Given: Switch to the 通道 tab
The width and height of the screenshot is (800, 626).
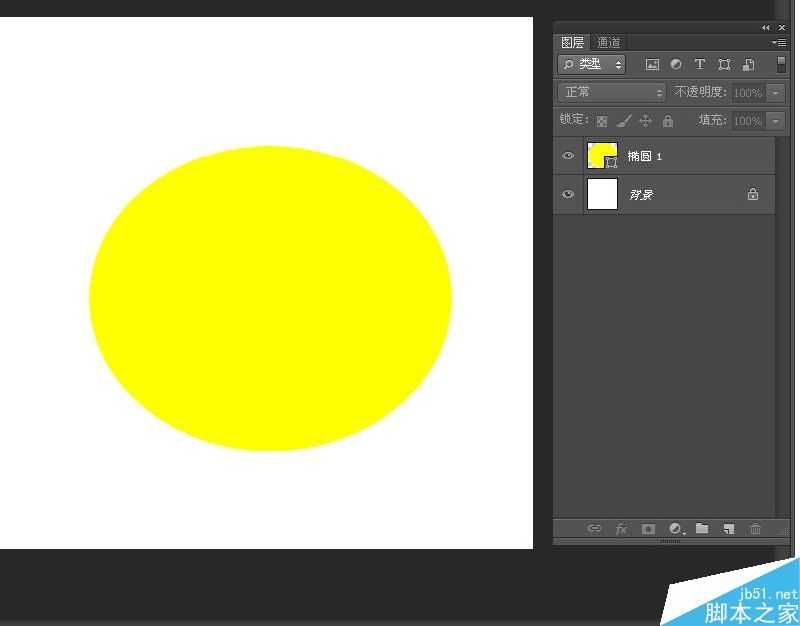Looking at the screenshot, I should [609, 43].
